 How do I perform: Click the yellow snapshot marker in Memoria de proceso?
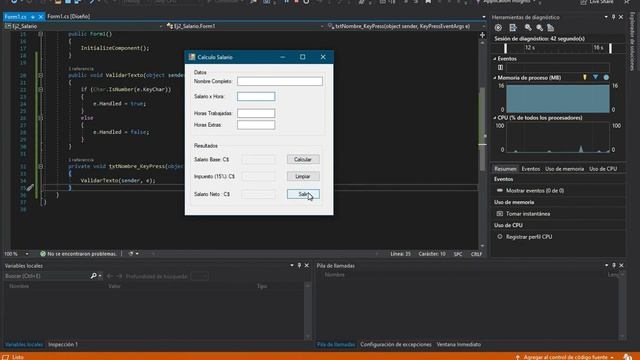coord(584,77)
